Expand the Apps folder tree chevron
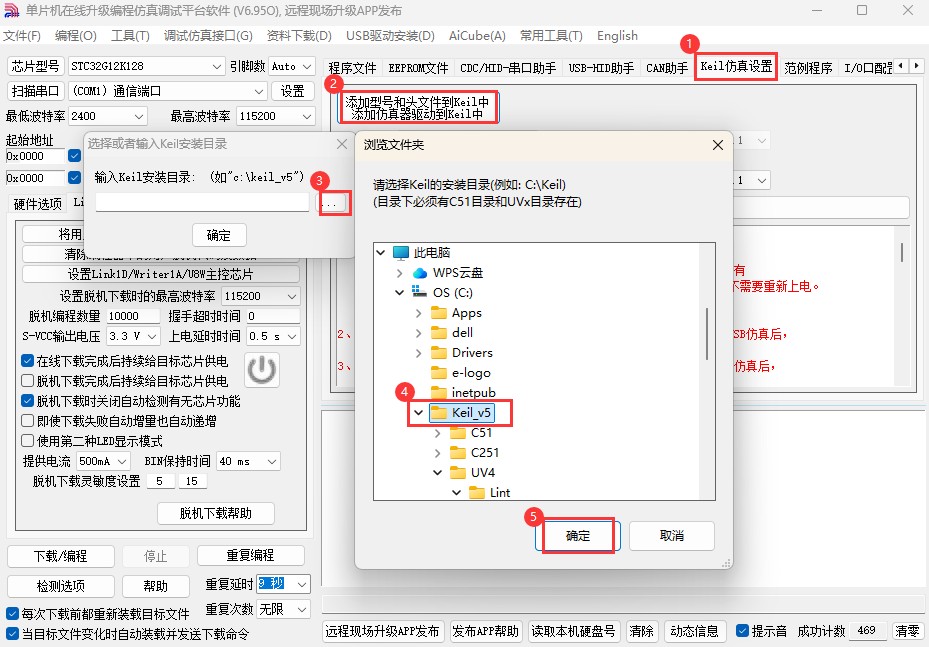The width and height of the screenshot is (929, 647). coord(418,313)
